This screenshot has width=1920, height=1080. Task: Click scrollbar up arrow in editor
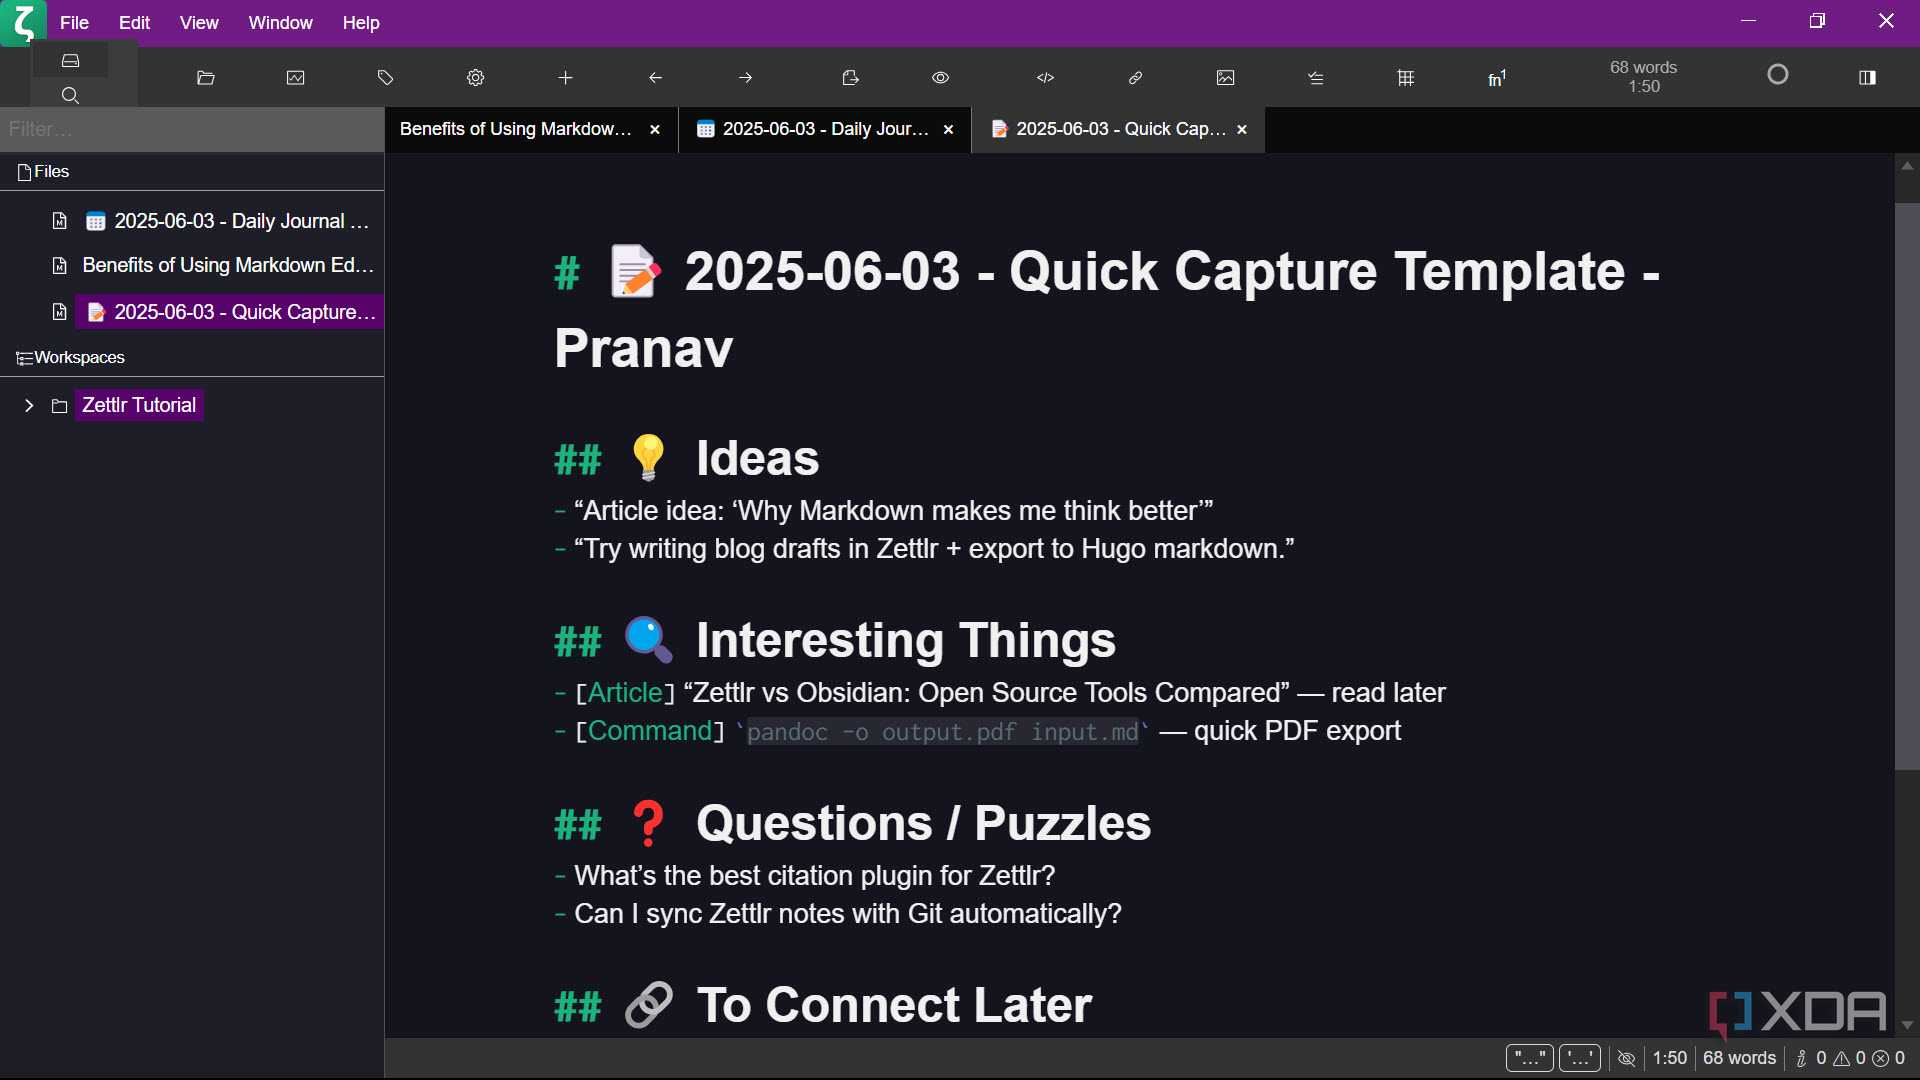(1908, 166)
